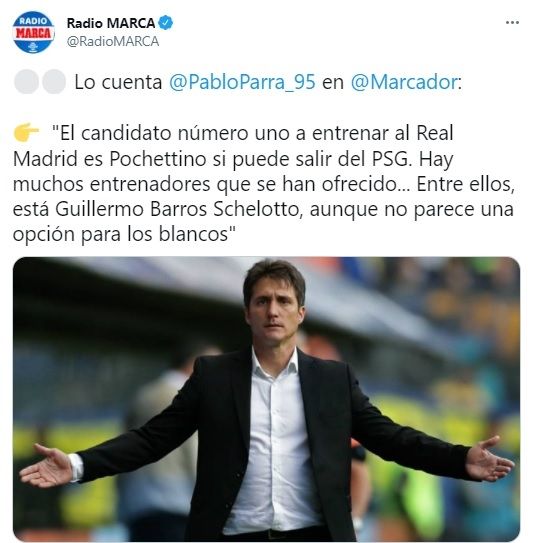Image resolution: width=533 pixels, height=543 pixels.
Task: Open the attached photo of the man
Action: pyautogui.click(x=266, y=399)
